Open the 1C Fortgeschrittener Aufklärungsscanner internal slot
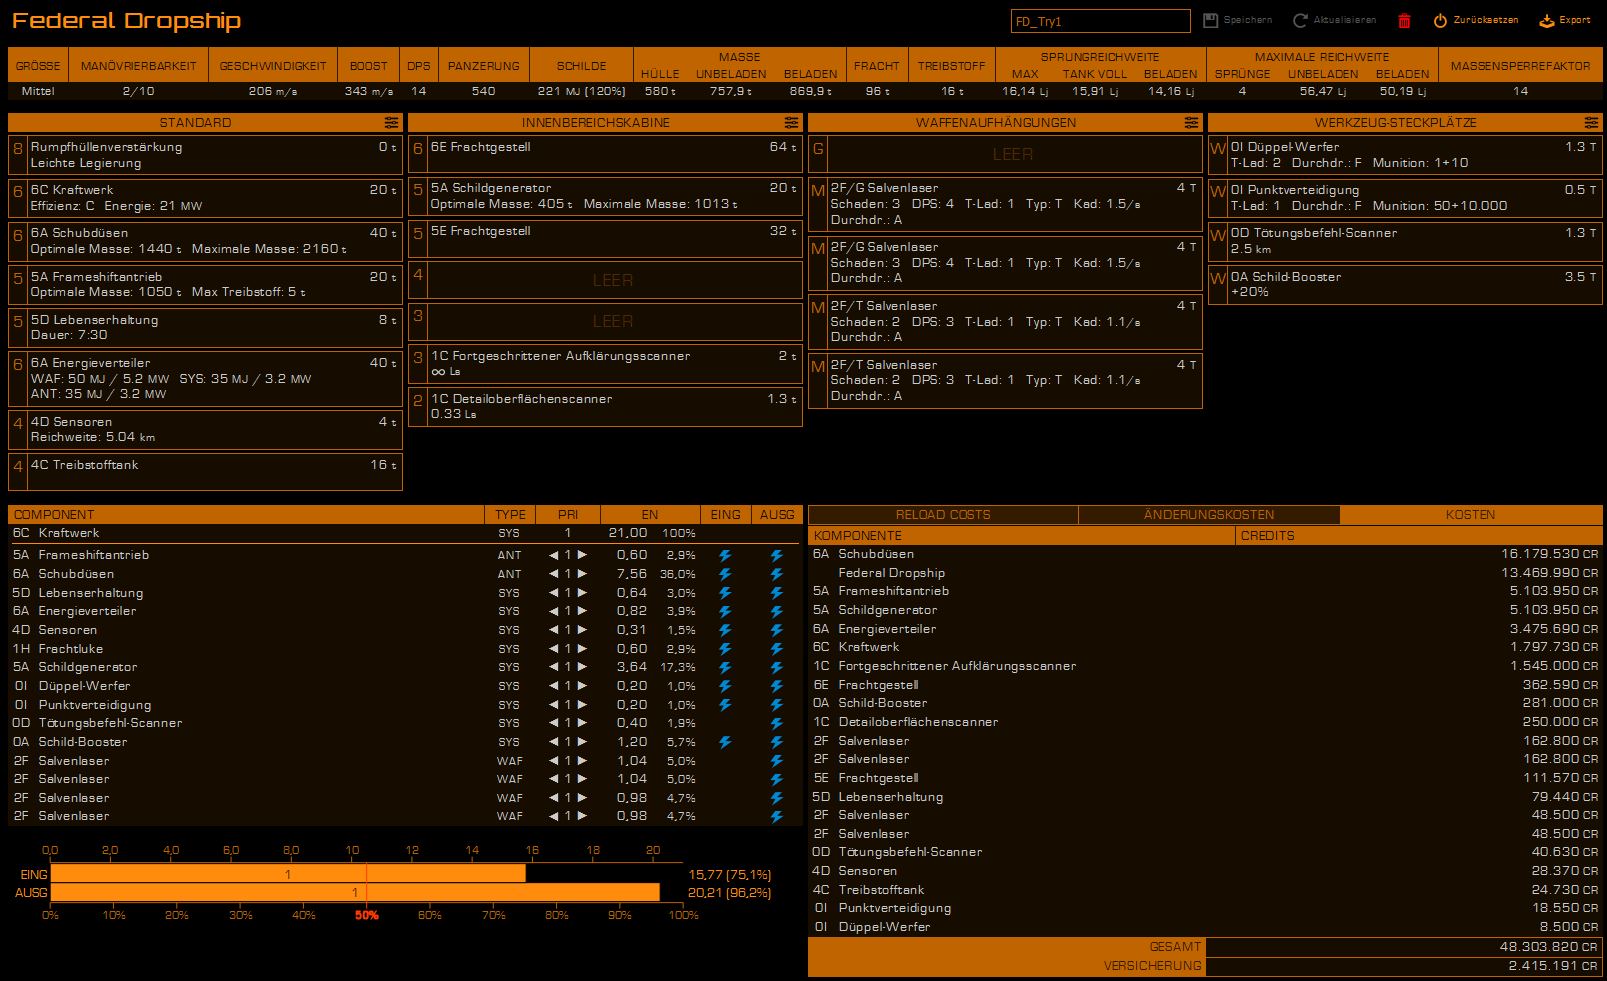 605,364
